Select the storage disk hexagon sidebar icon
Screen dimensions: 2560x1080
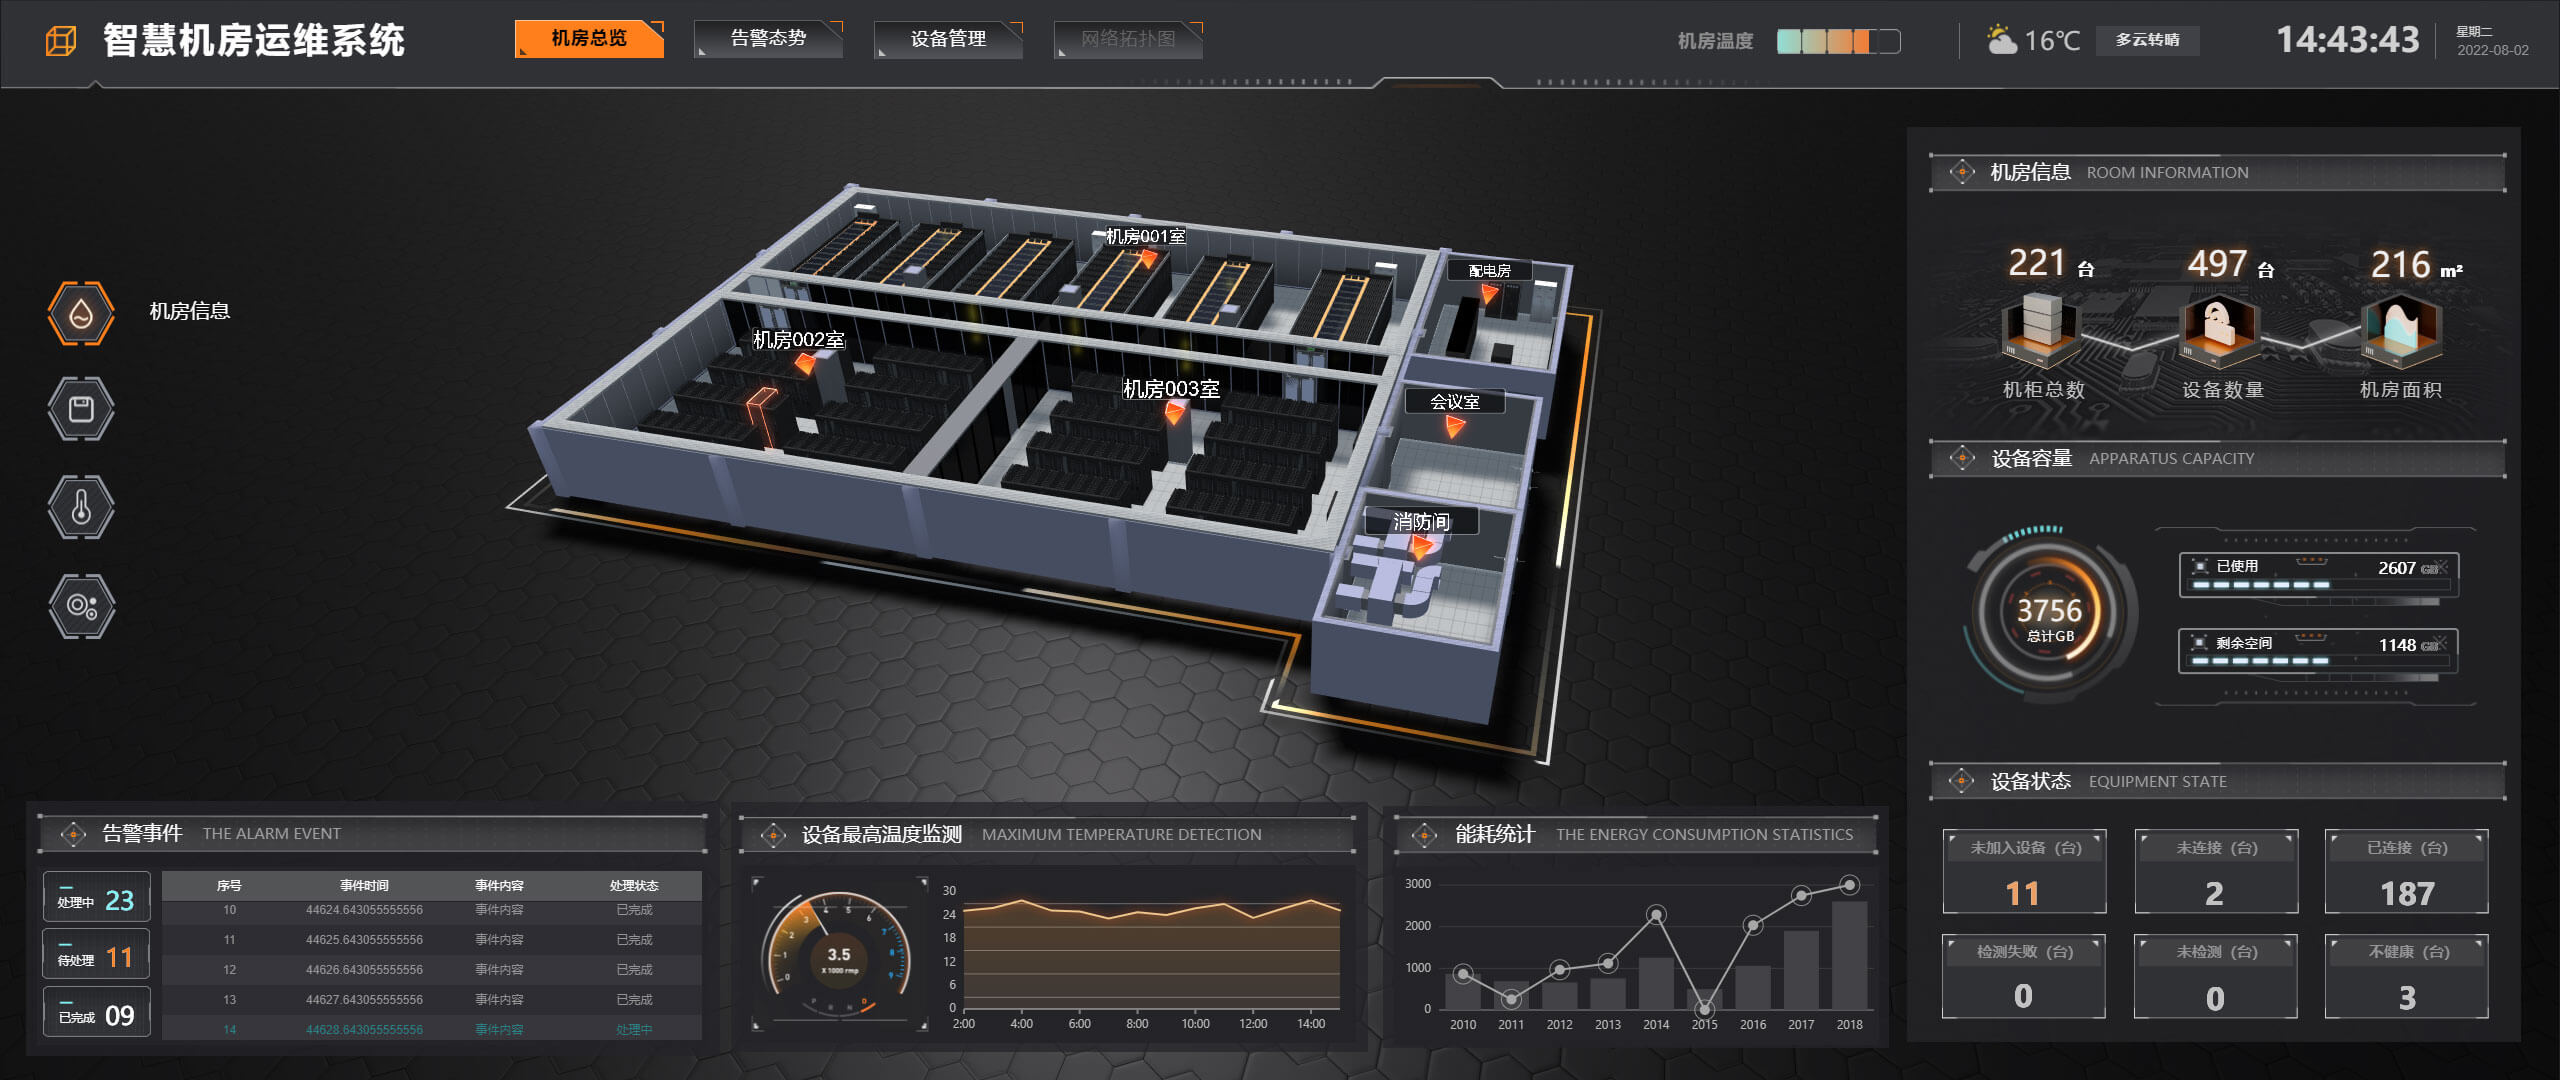pyautogui.click(x=81, y=409)
